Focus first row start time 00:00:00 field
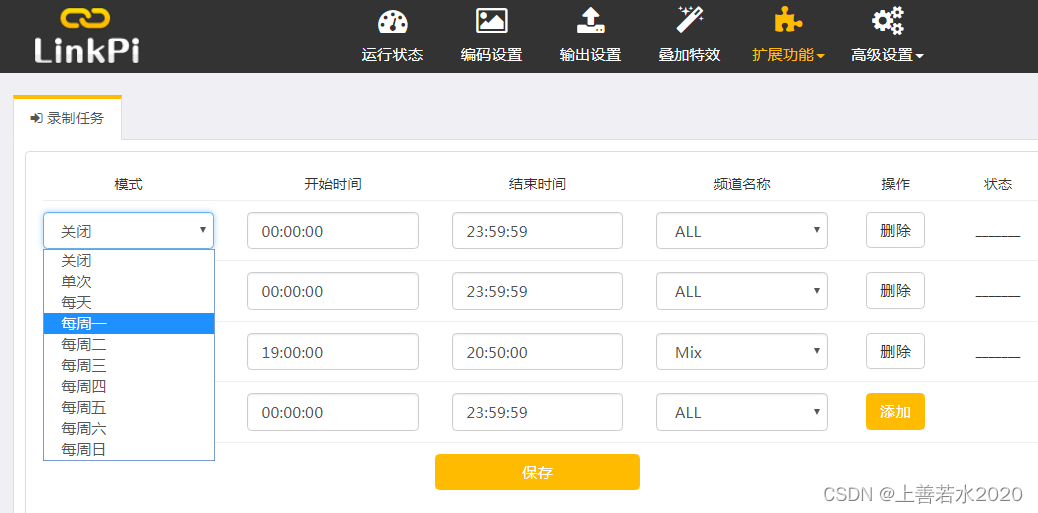1038x513 pixels. [333, 230]
